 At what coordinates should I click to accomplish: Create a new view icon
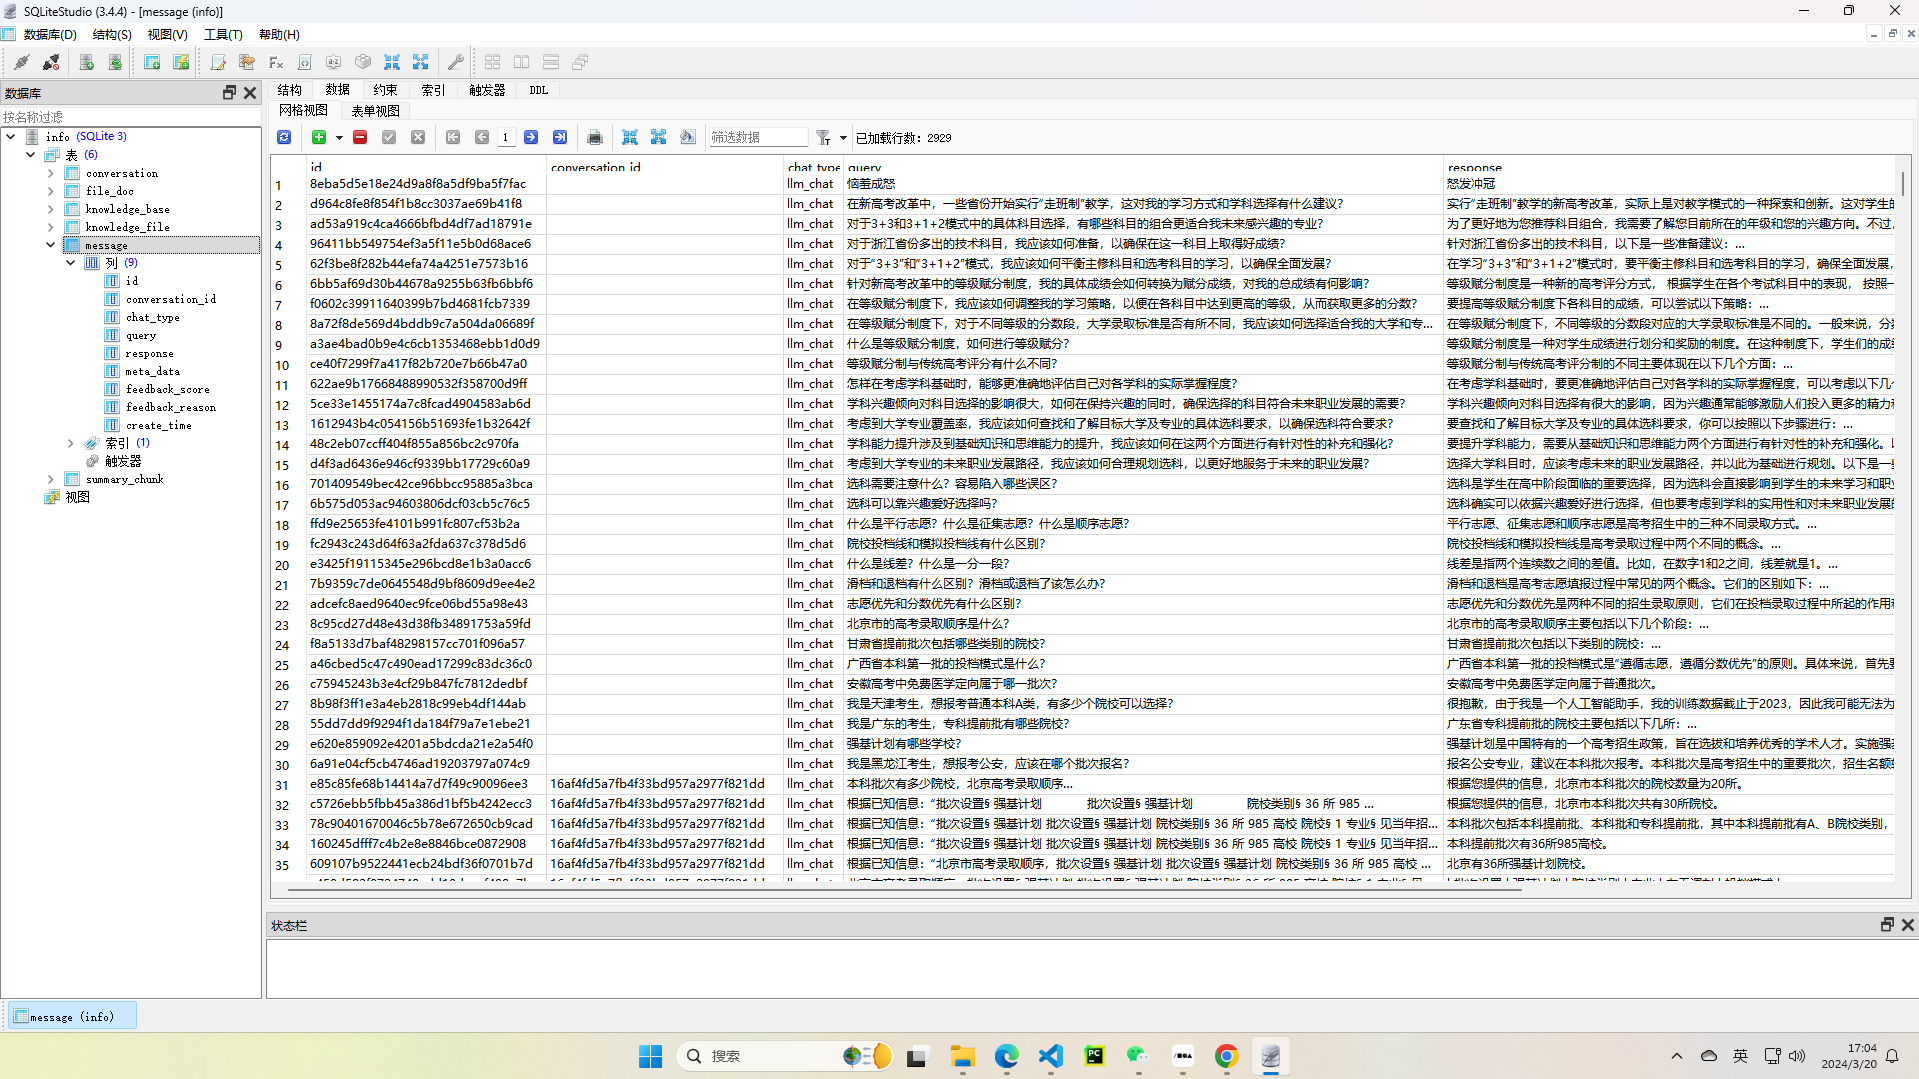click(181, 62)
